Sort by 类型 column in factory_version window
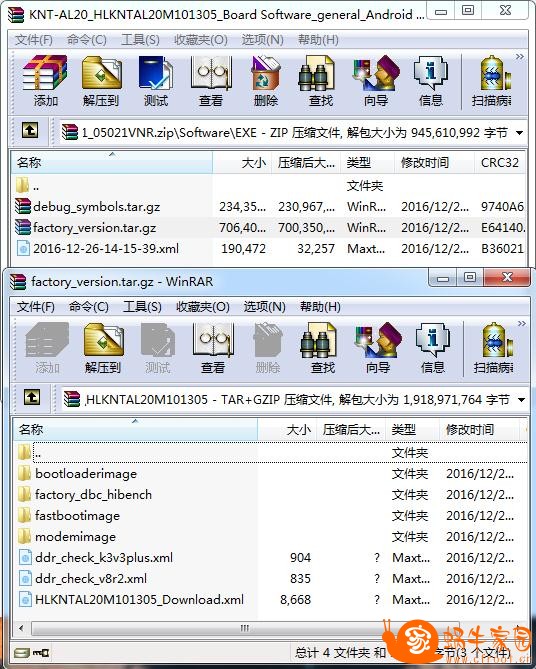Image resolution: width=536 pixels, height=669 pixels. pos(412,430)
